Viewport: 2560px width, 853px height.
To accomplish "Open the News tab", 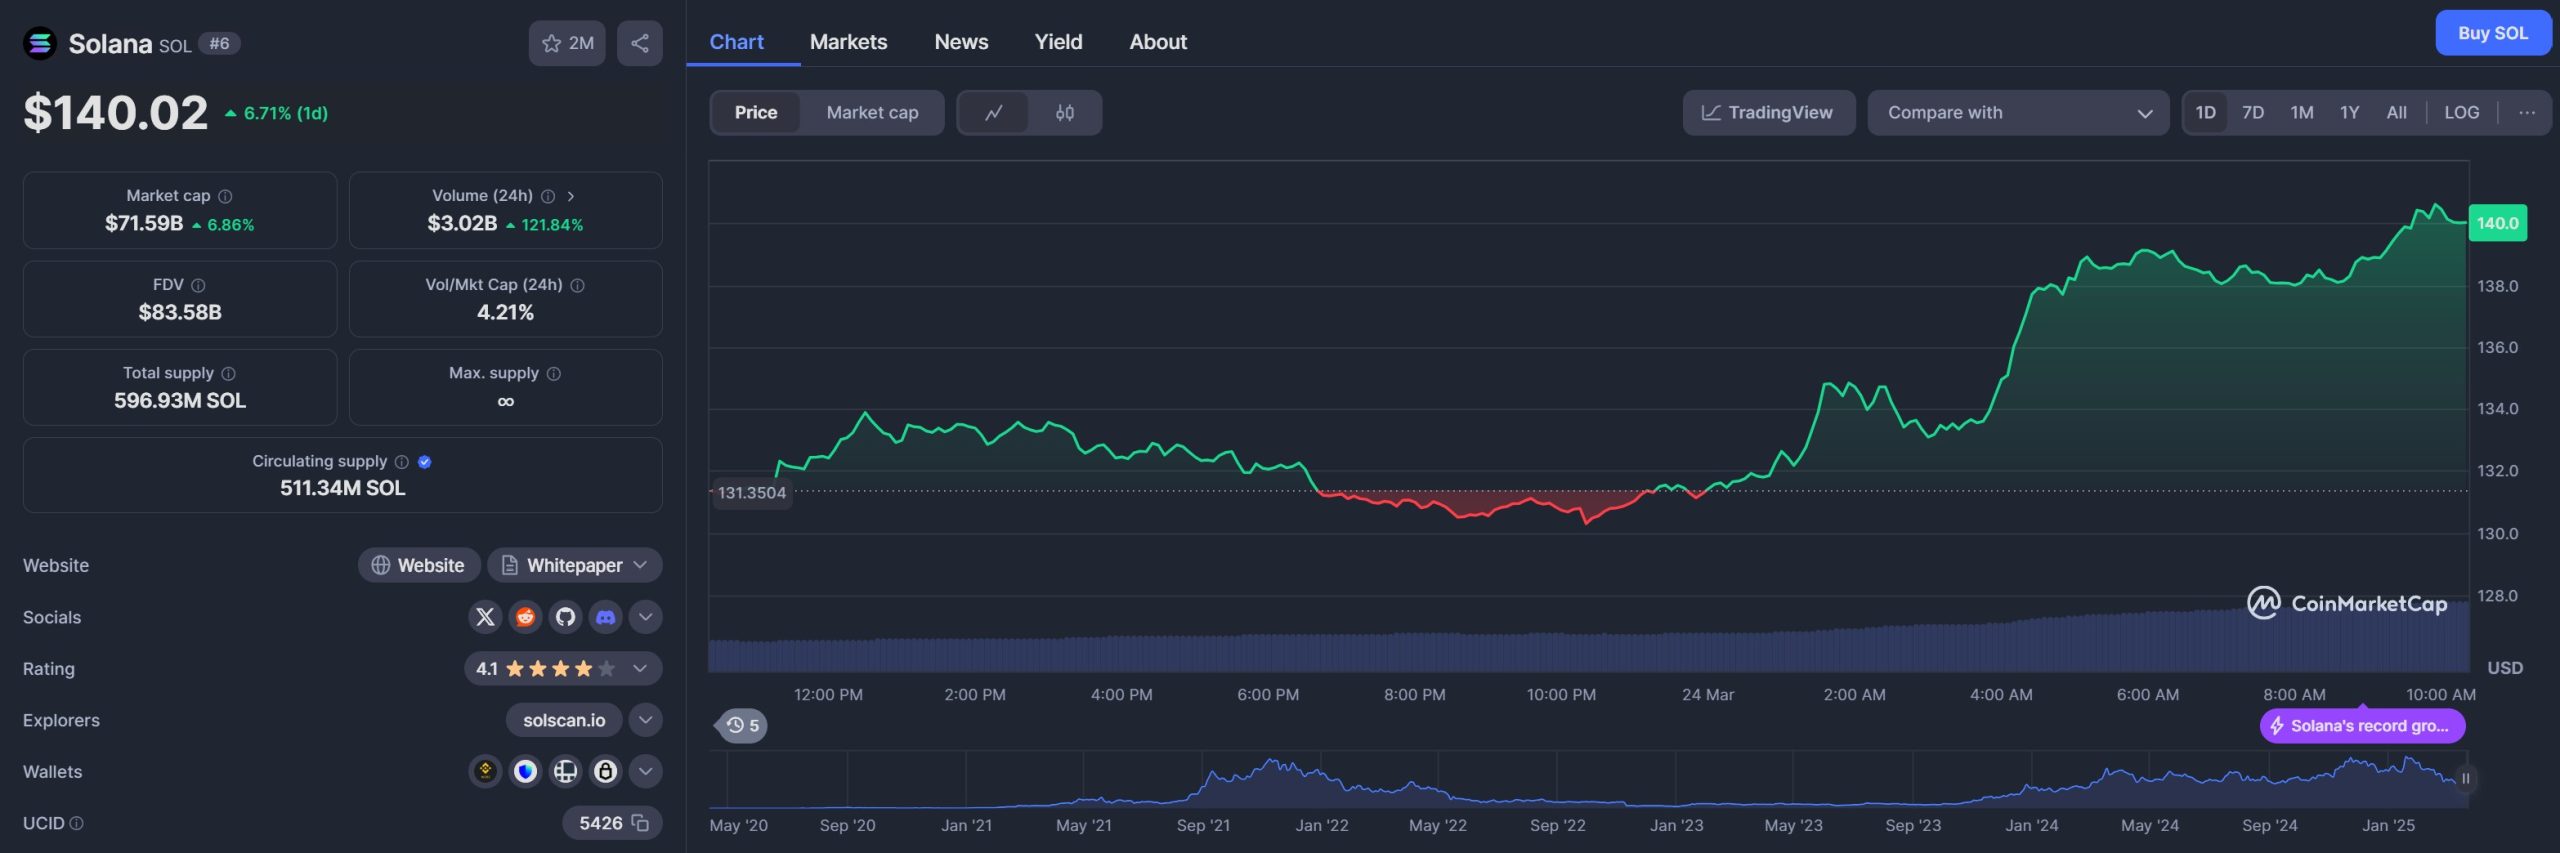I will coord(961,42).
